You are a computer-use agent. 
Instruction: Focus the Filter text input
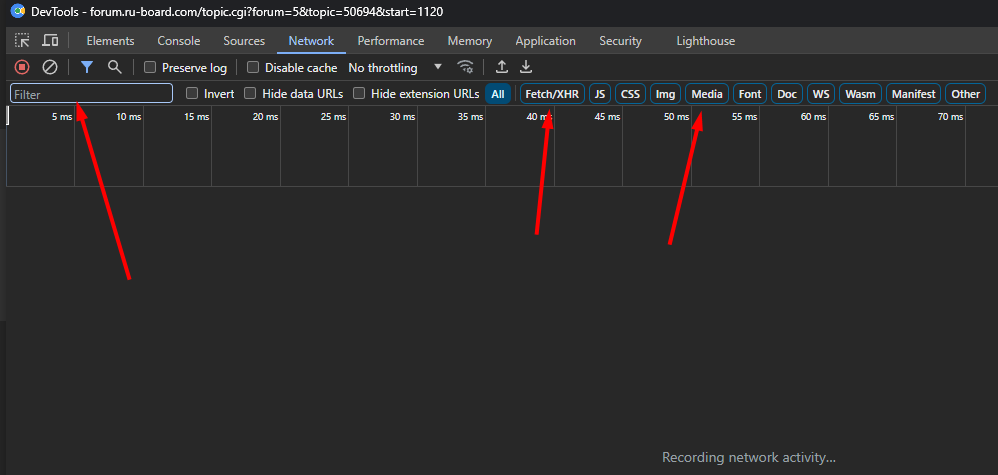pos(92,94)
